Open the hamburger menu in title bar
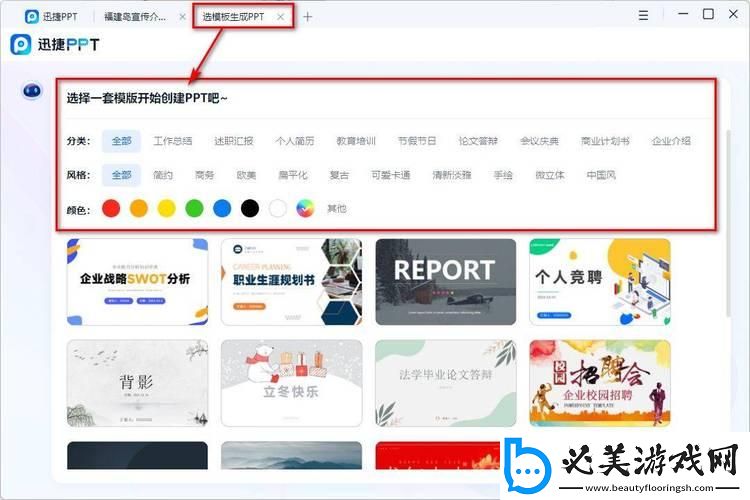 click(643, 15)
